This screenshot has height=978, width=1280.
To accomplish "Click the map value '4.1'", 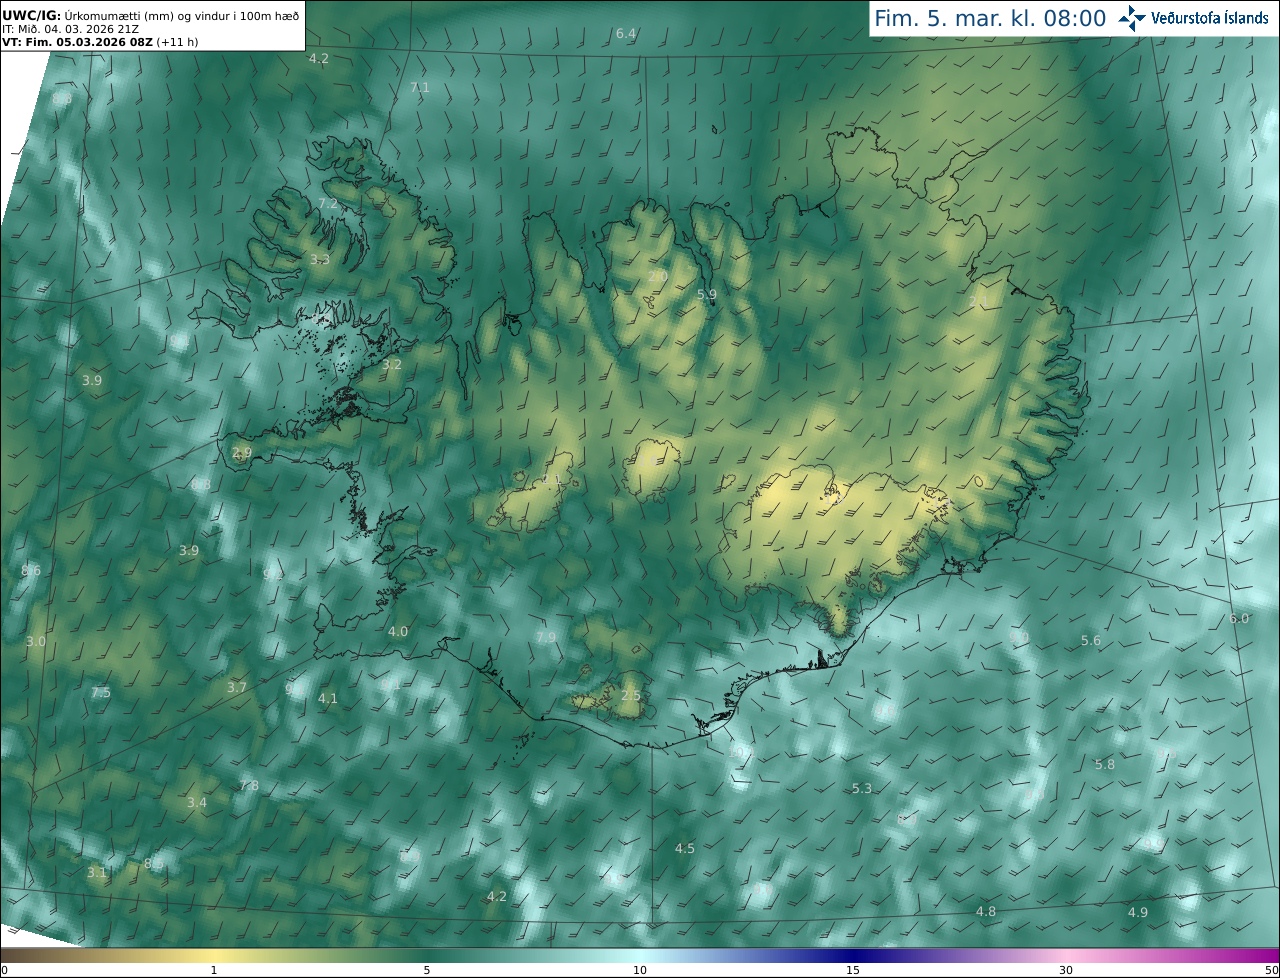I will [328, 698].
